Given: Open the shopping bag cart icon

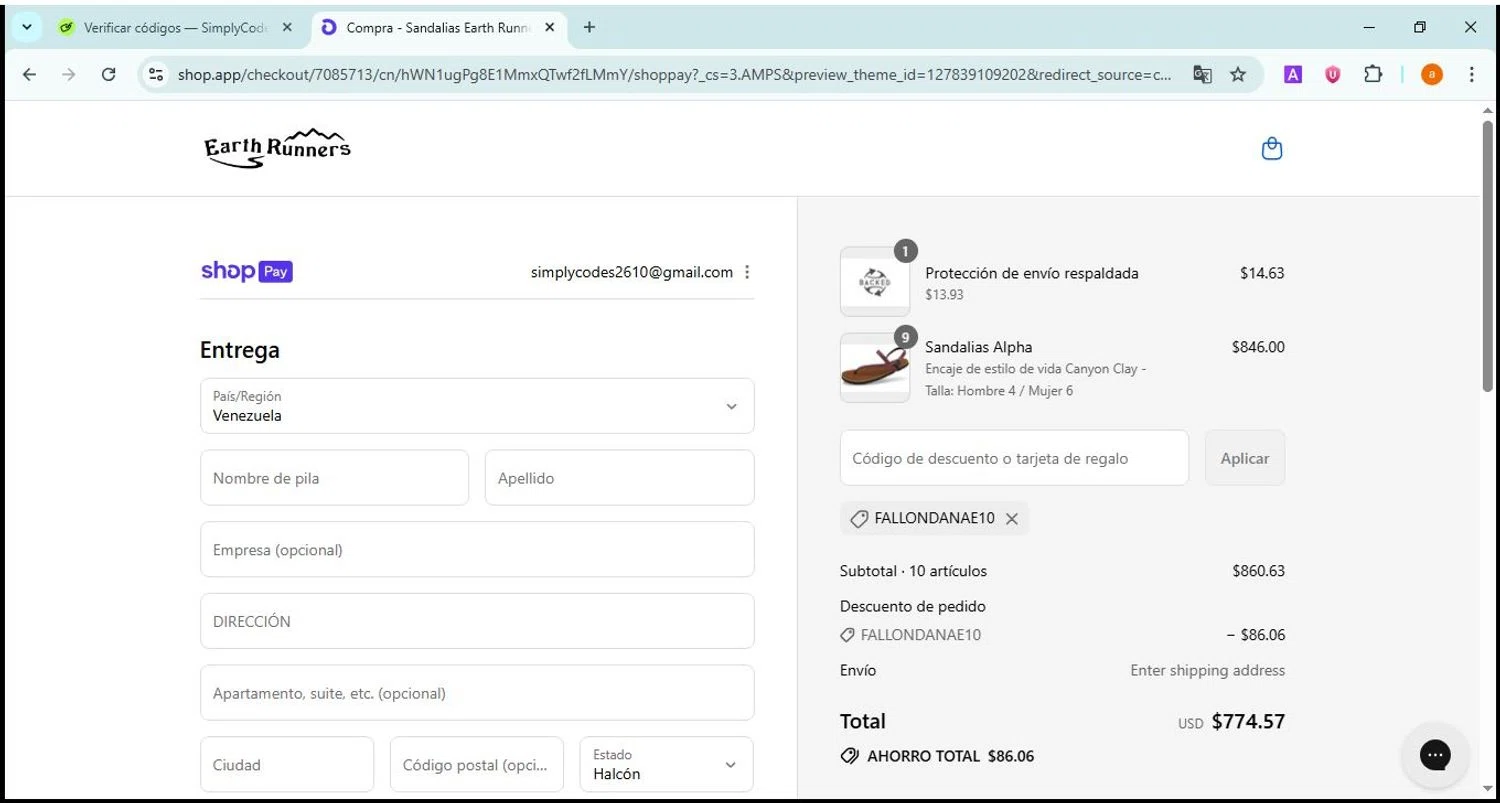Looking at the screenshot, I should (x=1272, y=149).
